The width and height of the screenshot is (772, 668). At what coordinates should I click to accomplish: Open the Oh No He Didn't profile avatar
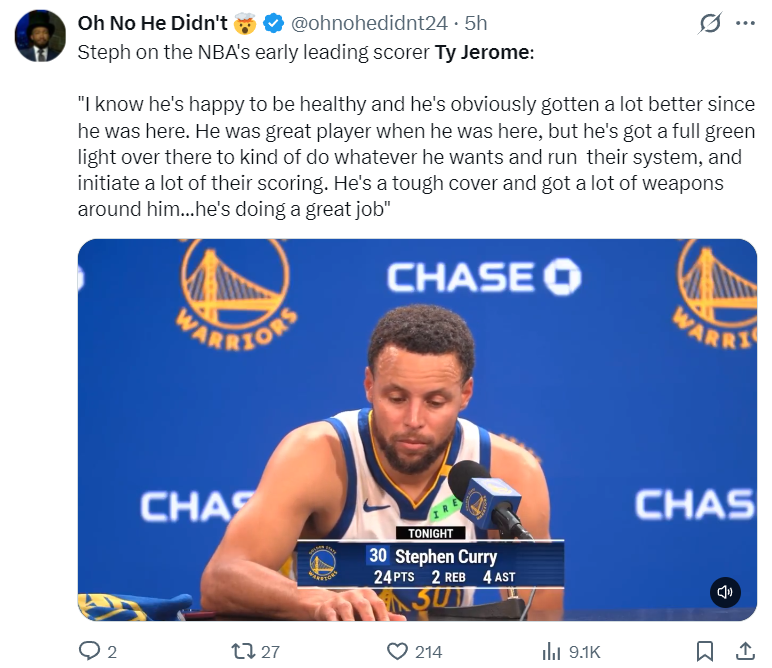point(40,35)
